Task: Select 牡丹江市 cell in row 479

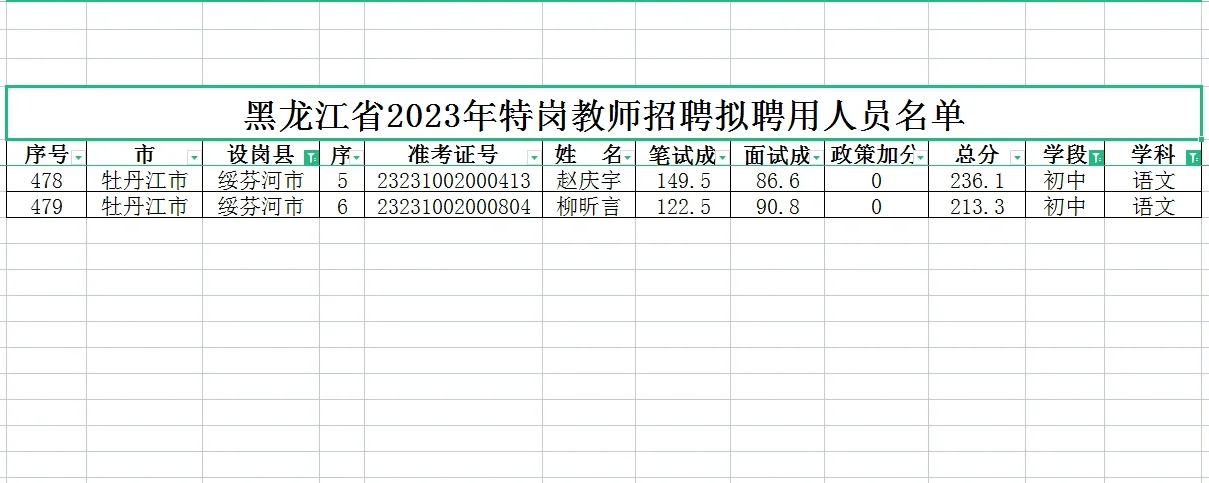Action: [x=144, y=206]
